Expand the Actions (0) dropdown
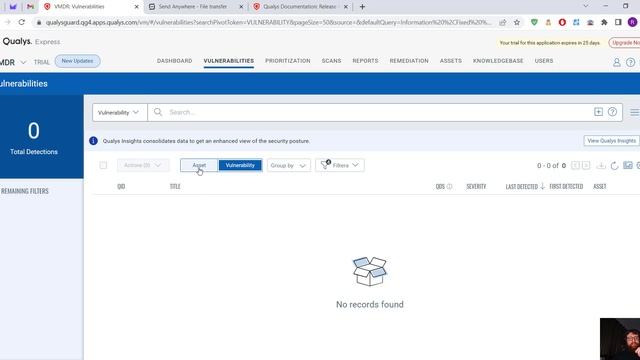This screenshot has width=640, height=360. 142,165
